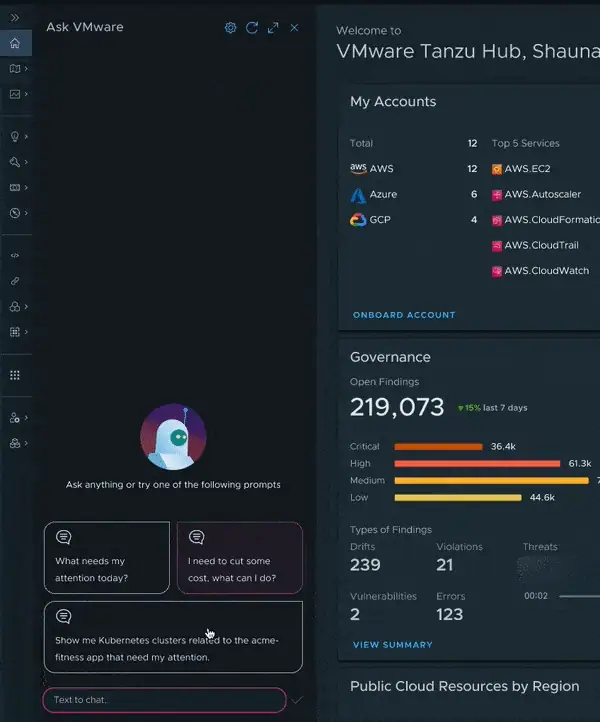Image resolution: width=600 pixels, height=722 pixels.
Task: Open the compass icon in sidebar
Action: pos(15,213)
